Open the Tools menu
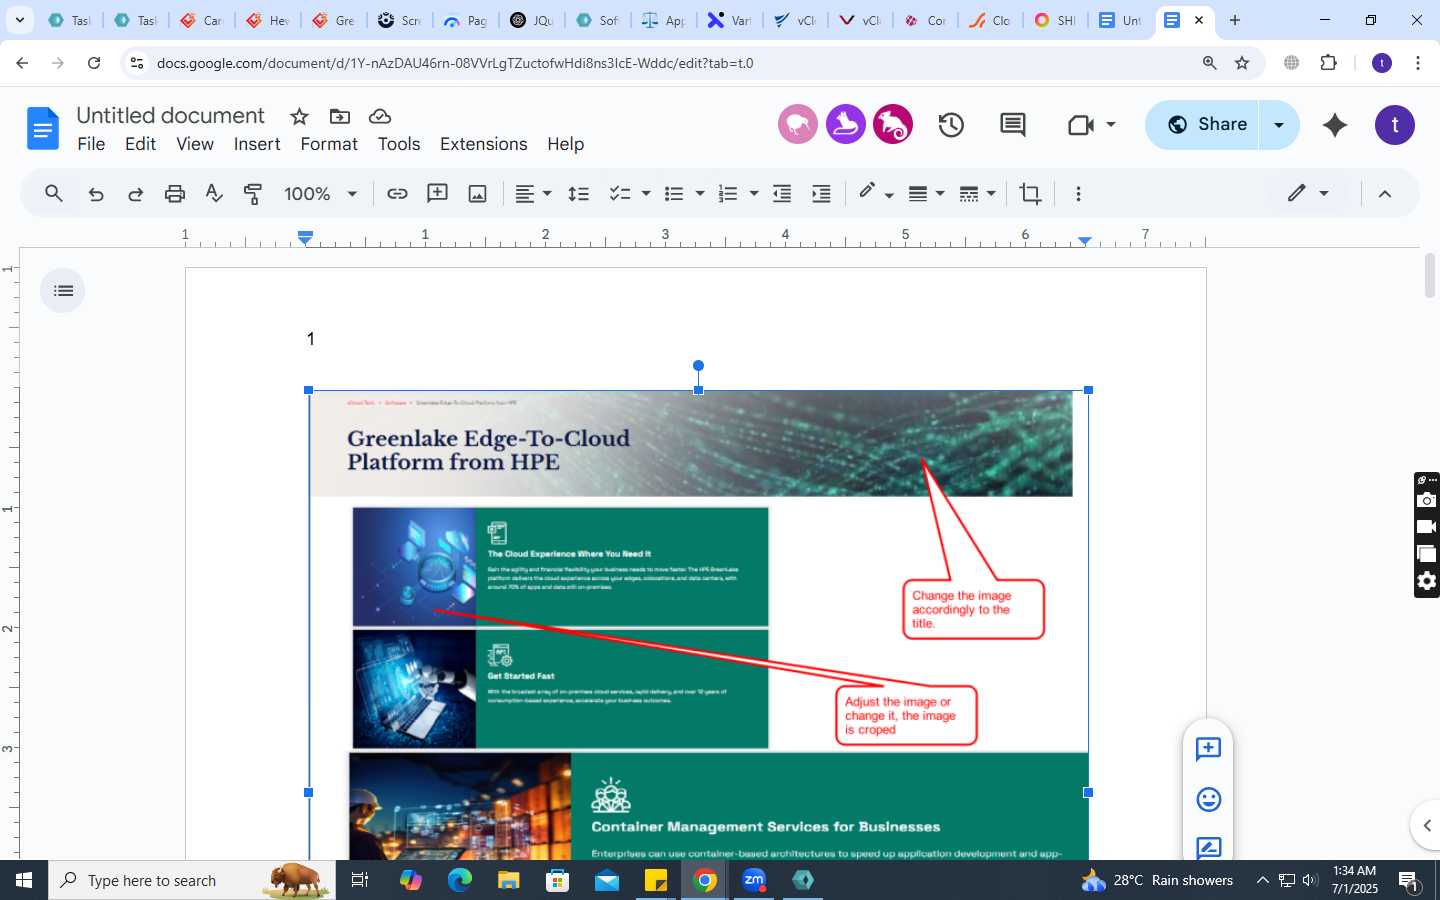This screenshot has width=1440, height=900. pos(399,144)
